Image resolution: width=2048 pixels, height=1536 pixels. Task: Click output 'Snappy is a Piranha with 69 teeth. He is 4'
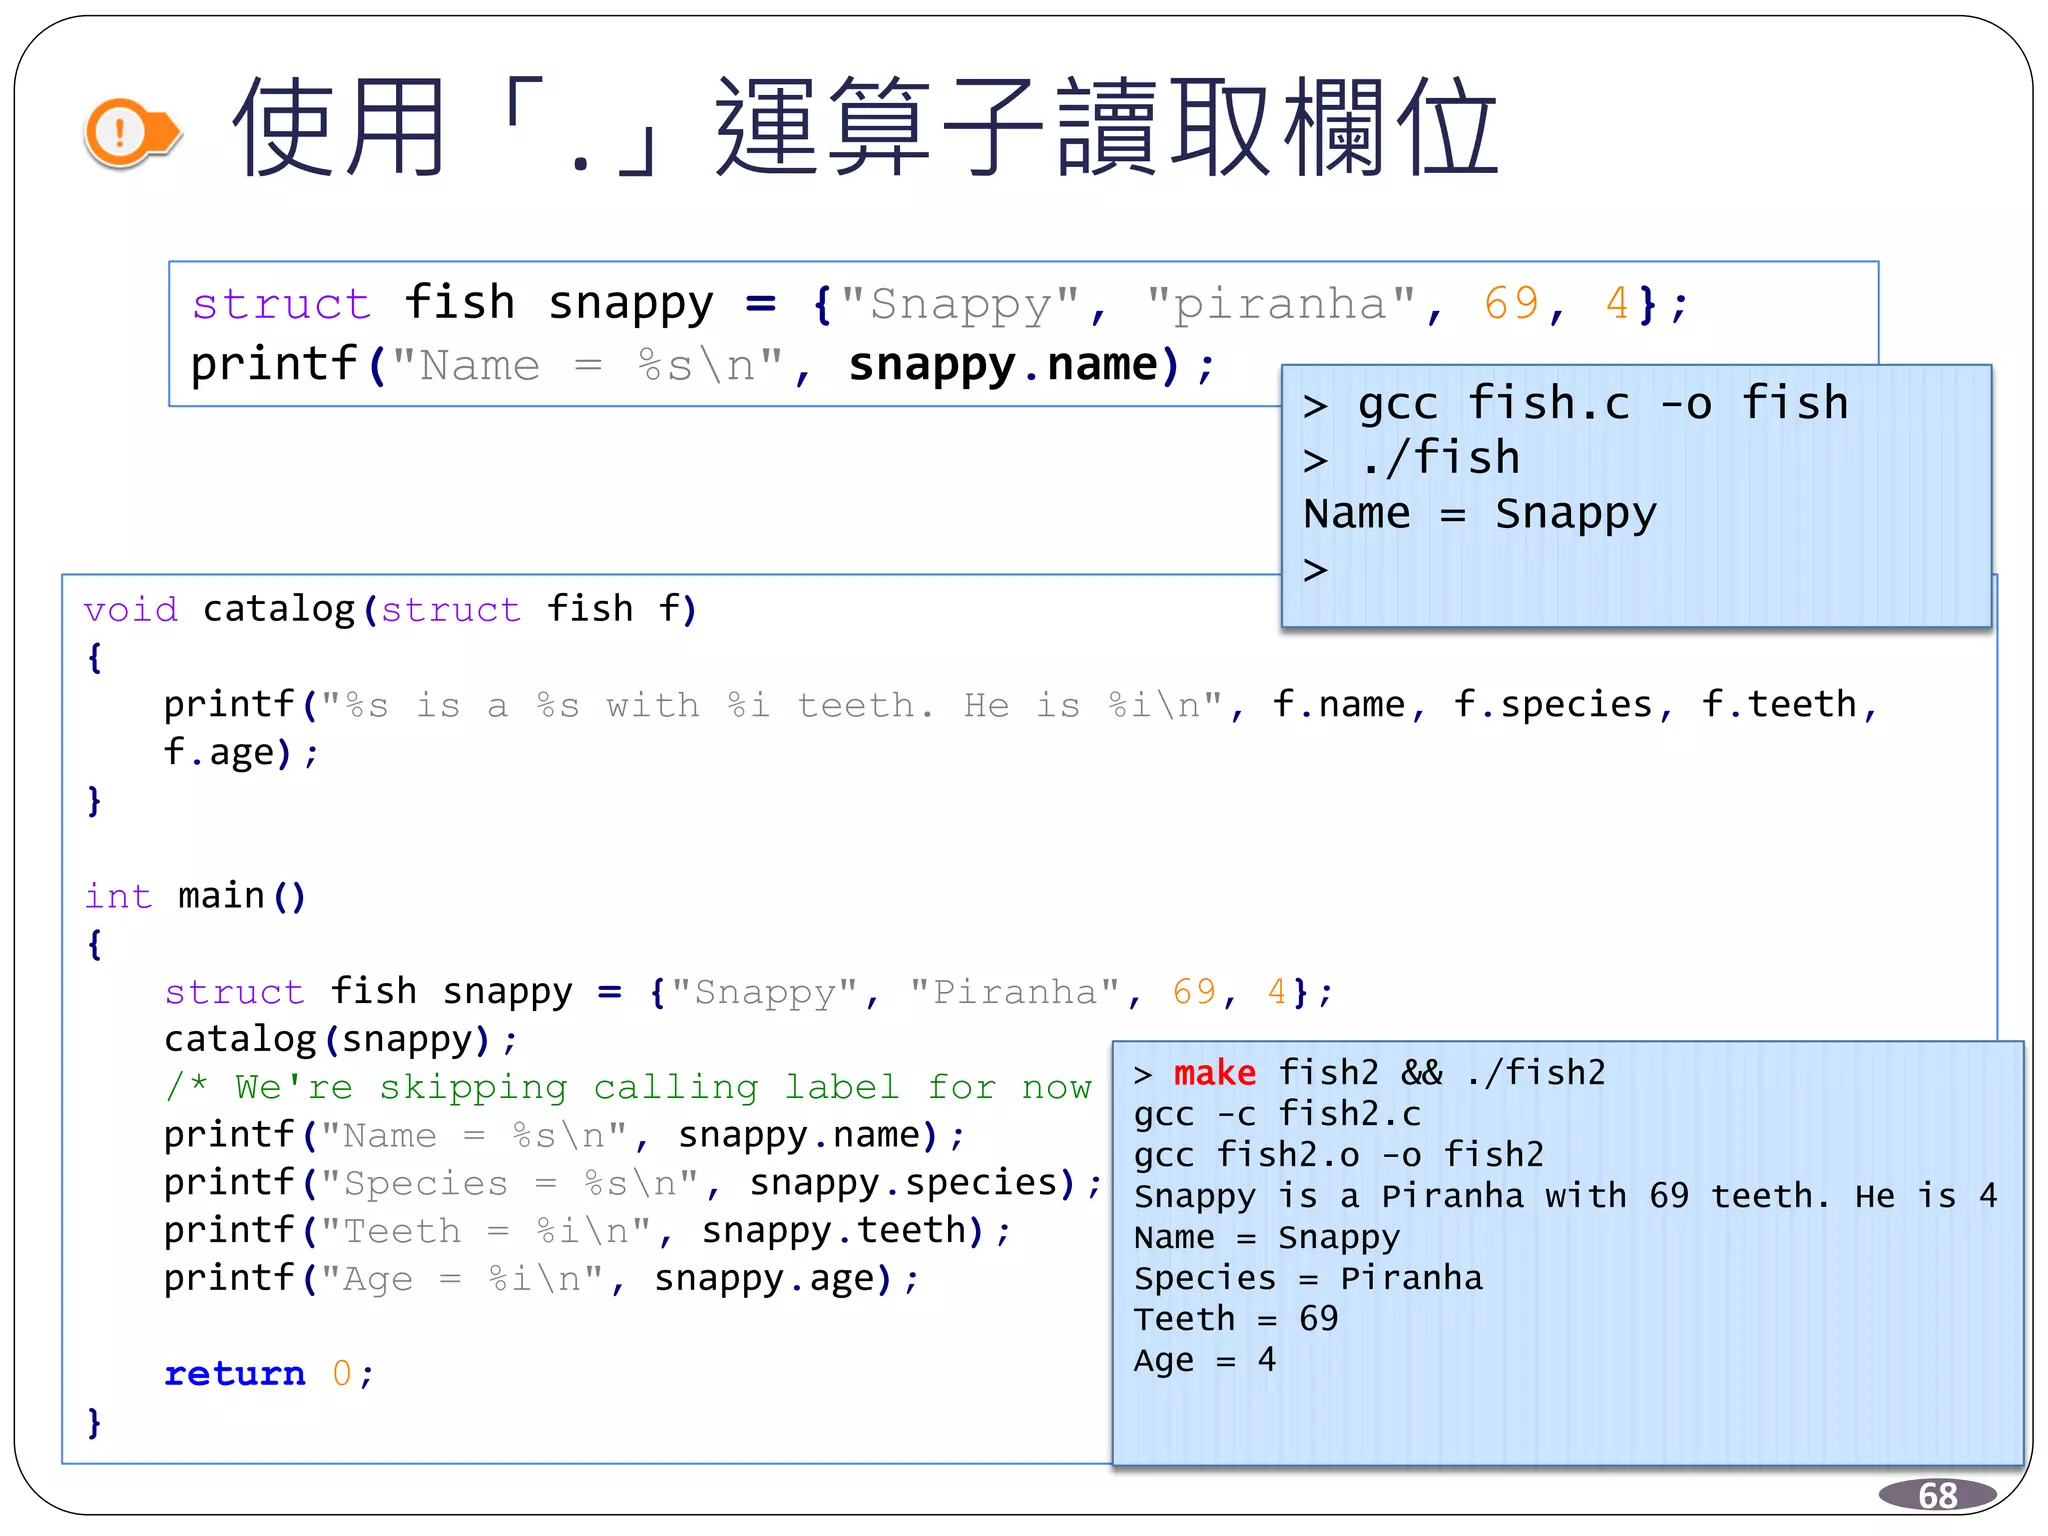[1565, 1196]
